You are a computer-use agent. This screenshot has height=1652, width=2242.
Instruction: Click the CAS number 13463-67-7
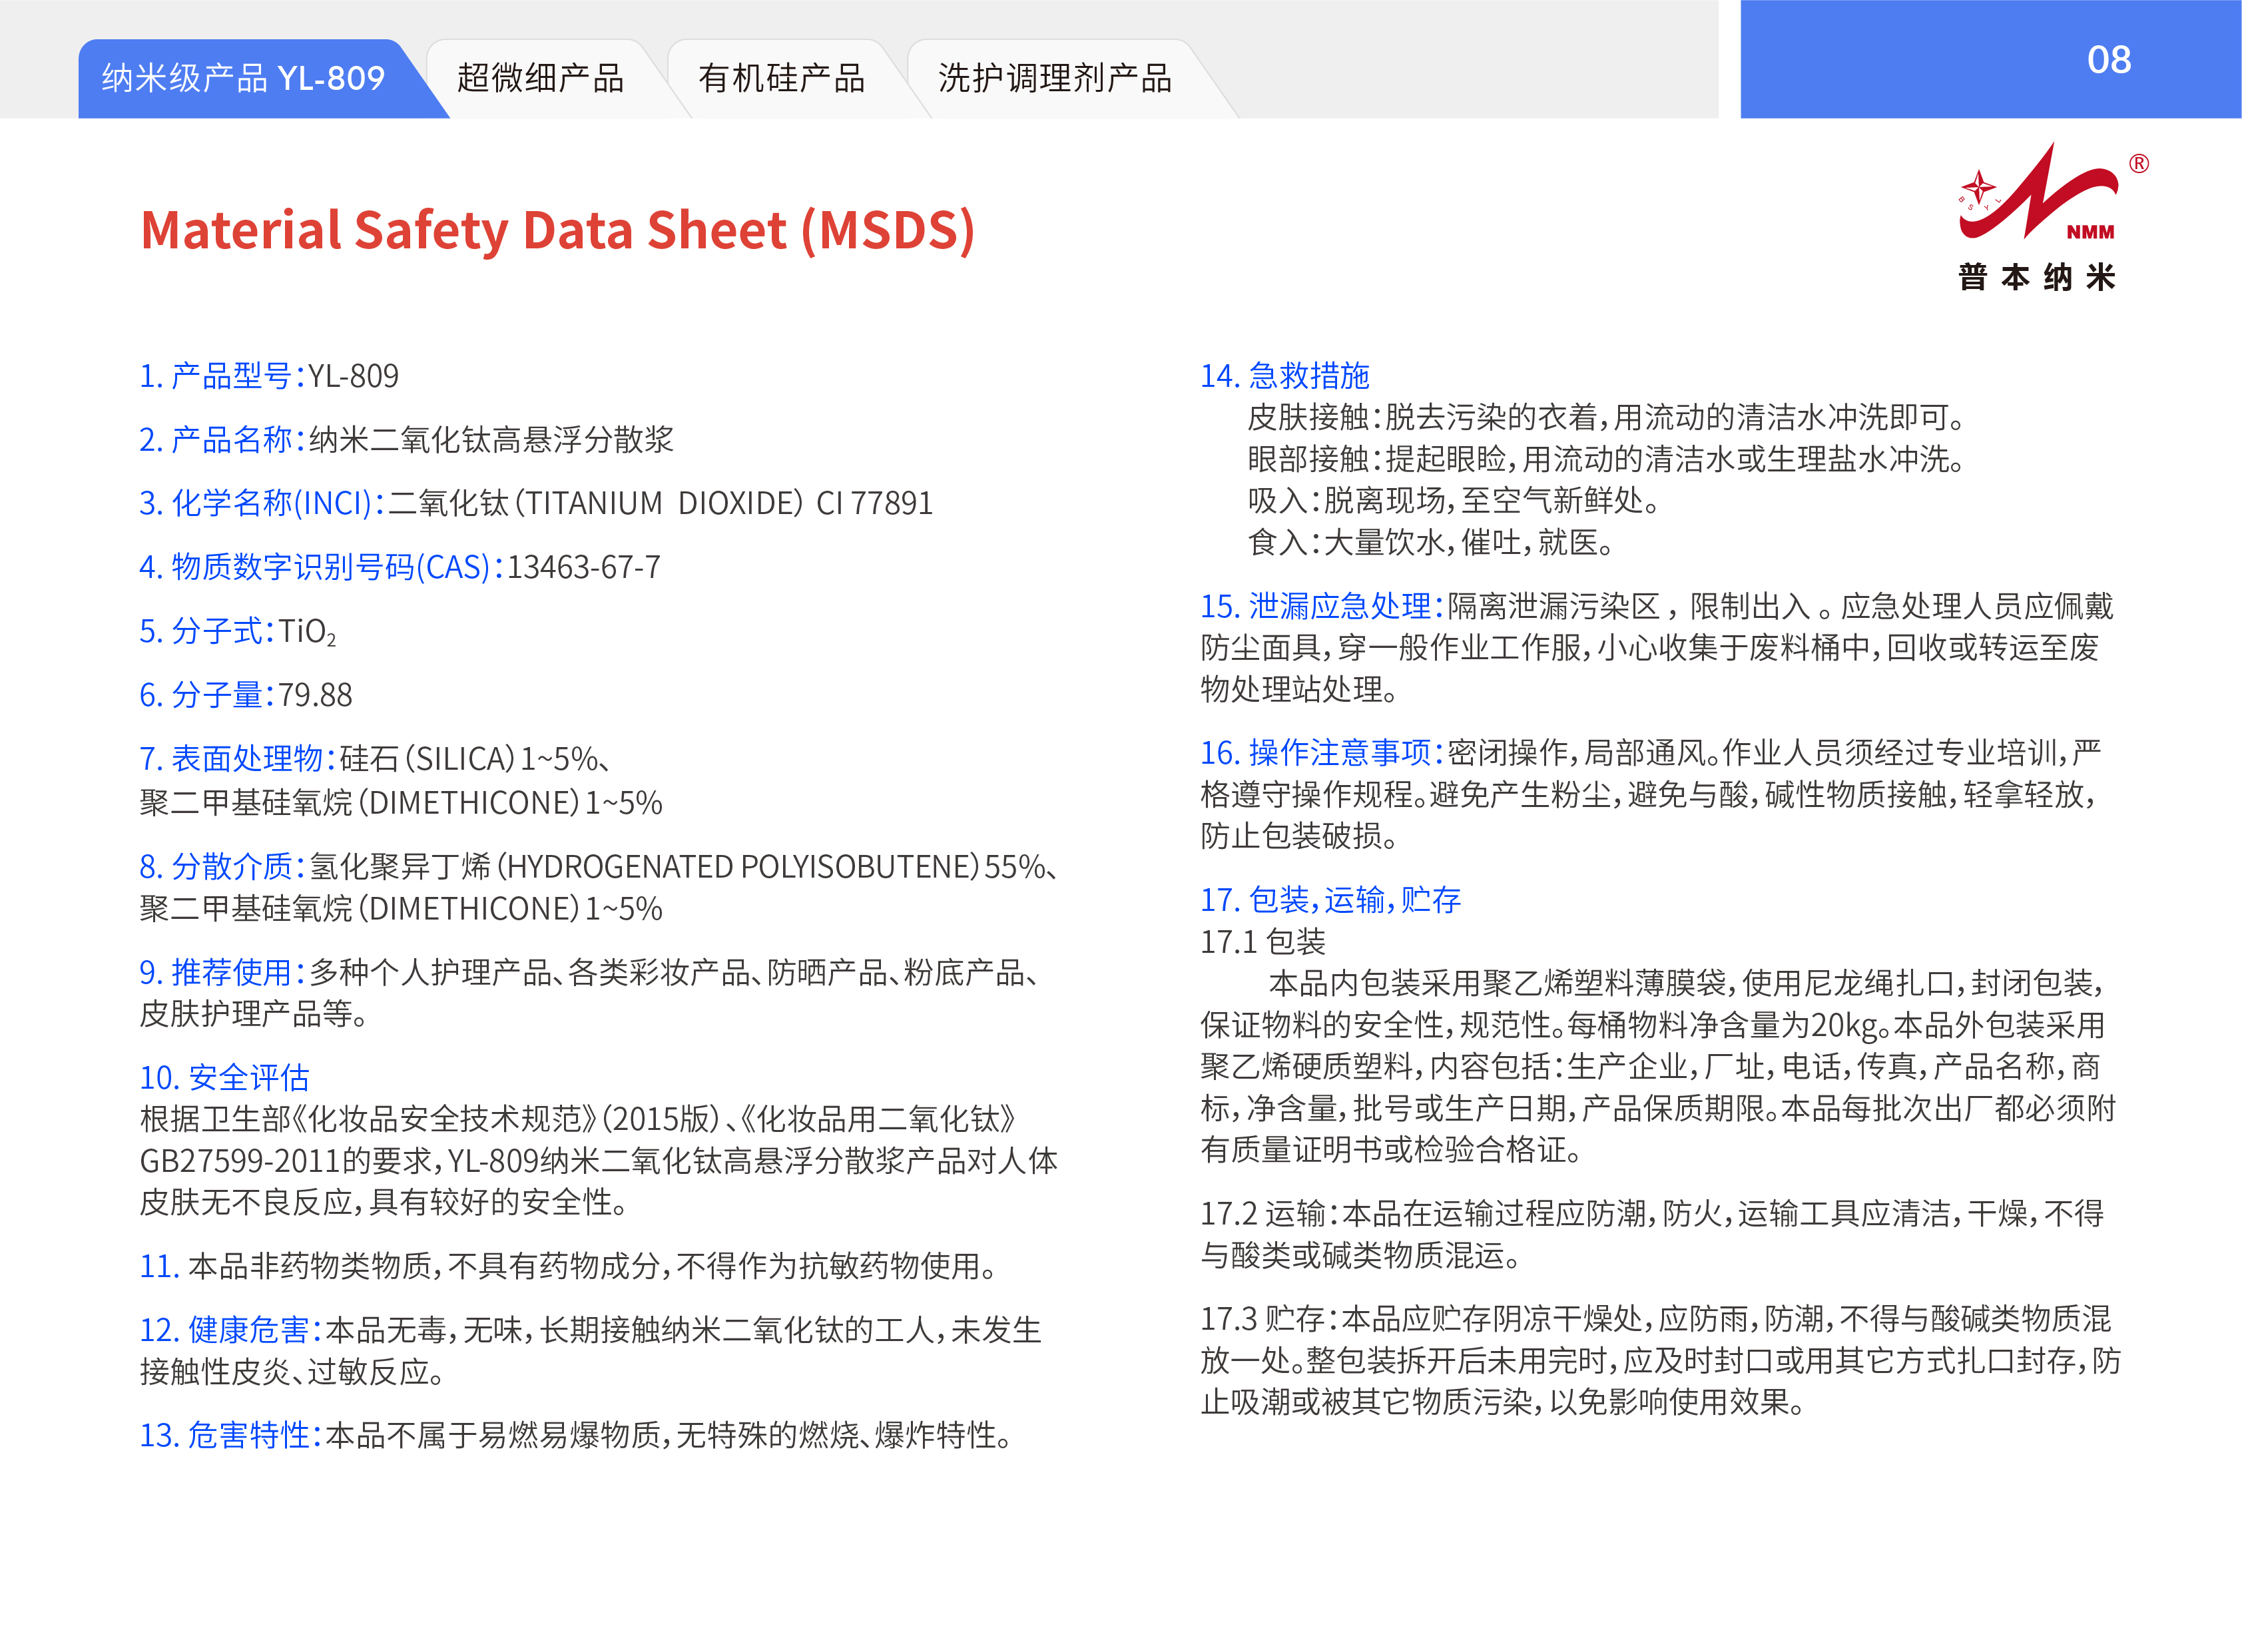pyautogui.click(x=583, y=568)
